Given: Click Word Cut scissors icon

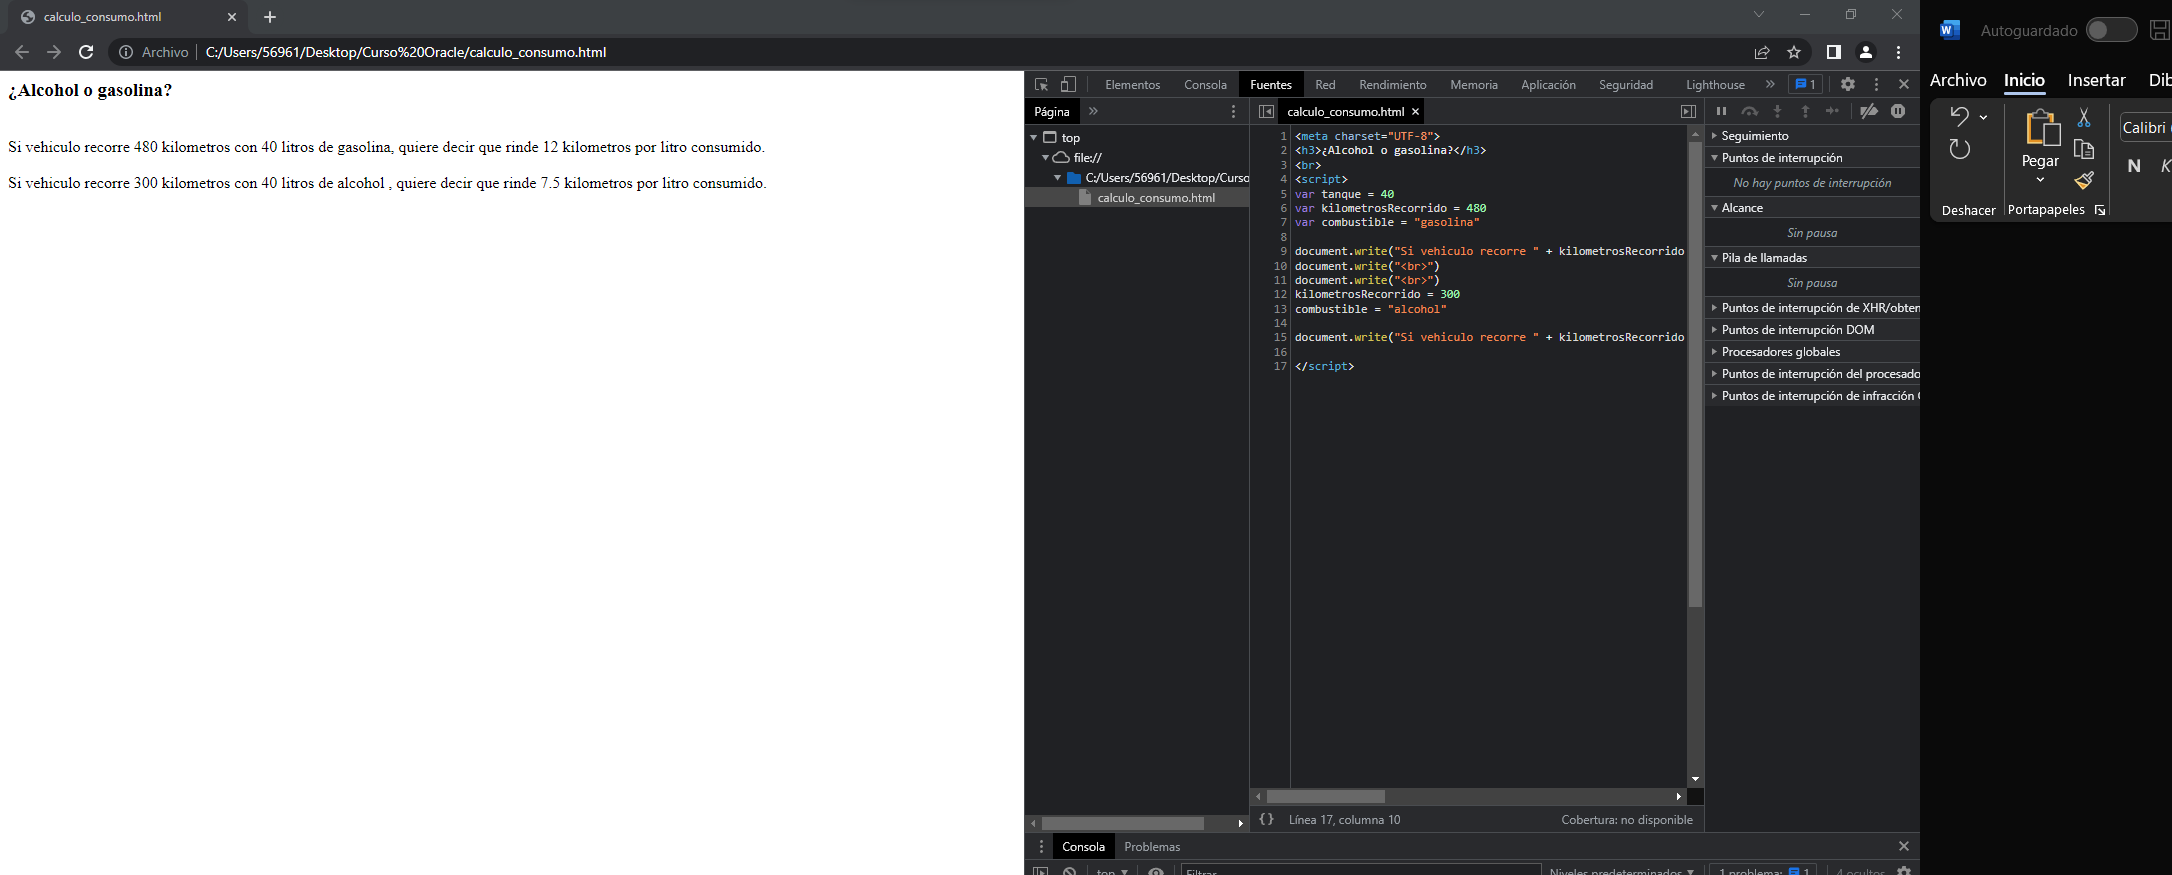Looking at the screenshot, I should [2084, 118].
